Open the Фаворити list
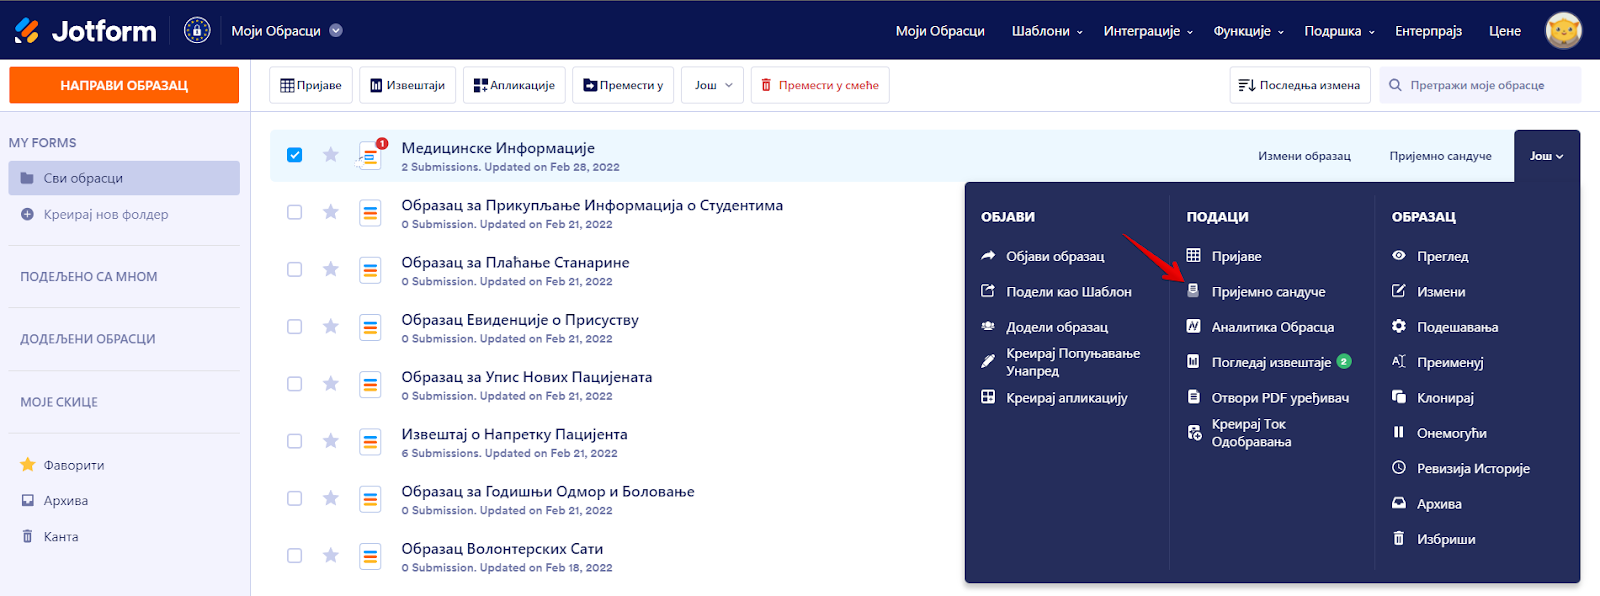1600x596 pixels. (63, 465)
